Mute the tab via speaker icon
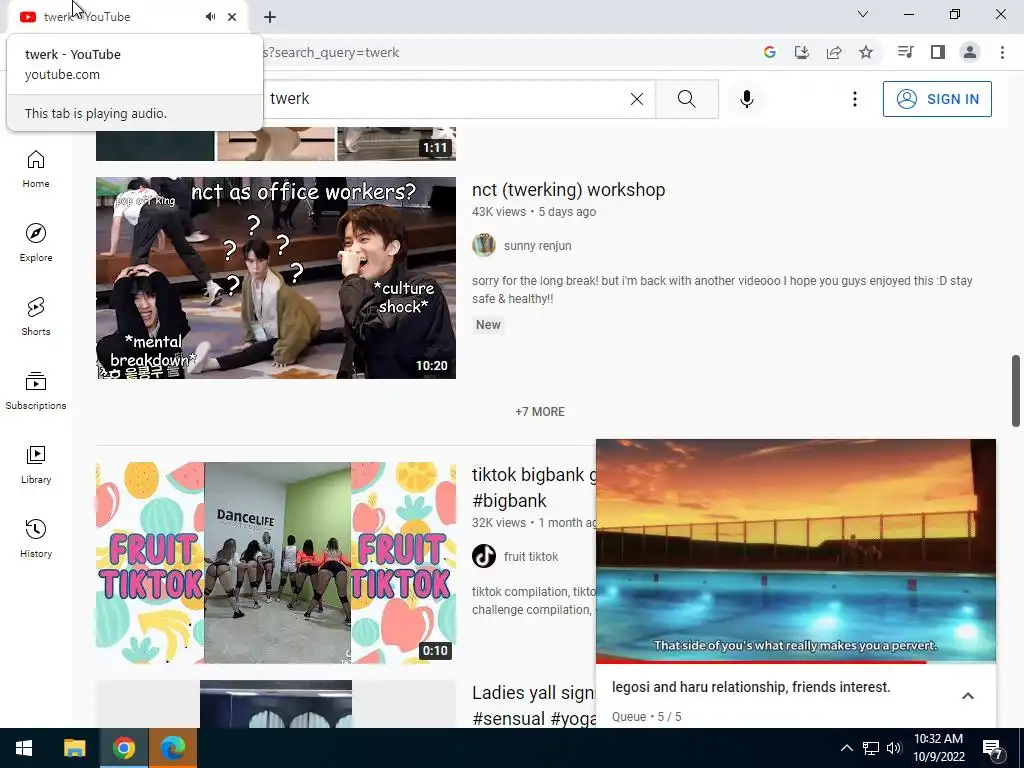Viewport: 1024px width, 768px height. (x=210, y=17)
